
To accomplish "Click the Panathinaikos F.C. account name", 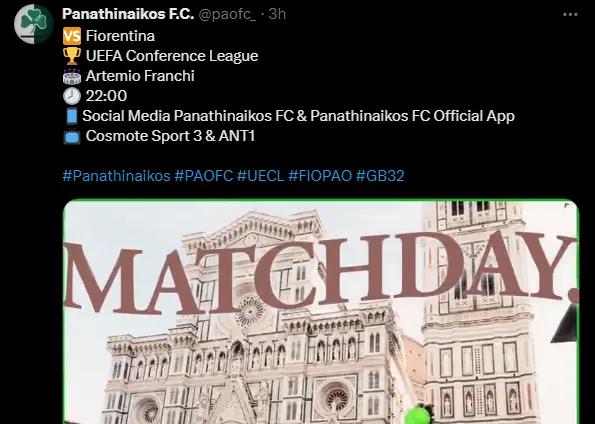I will click(x=128, y=14).
